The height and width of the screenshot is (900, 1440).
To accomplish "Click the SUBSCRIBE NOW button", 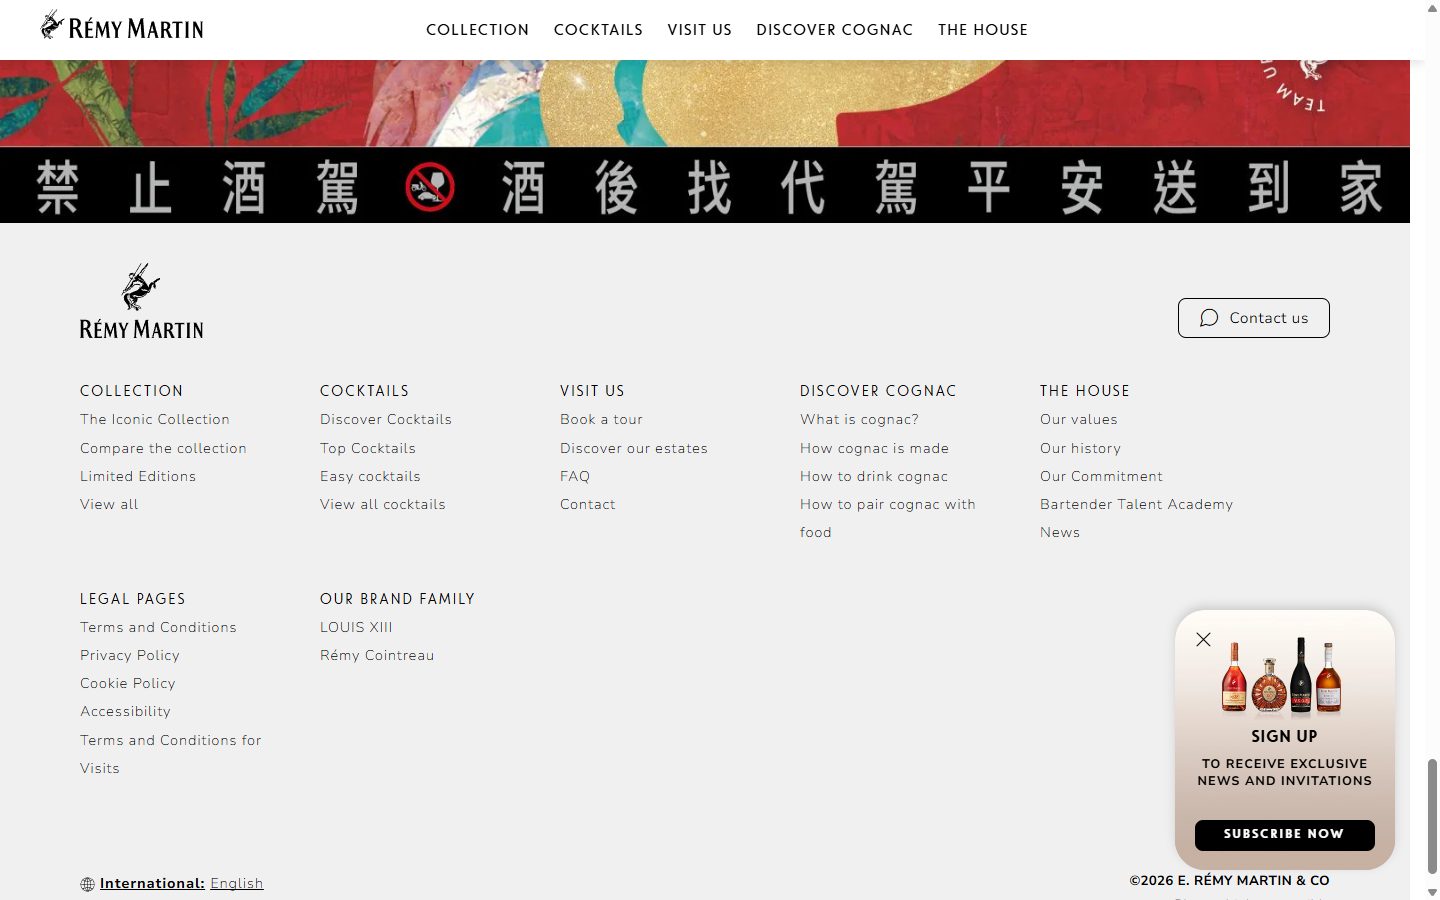I will pos(1284,834).
